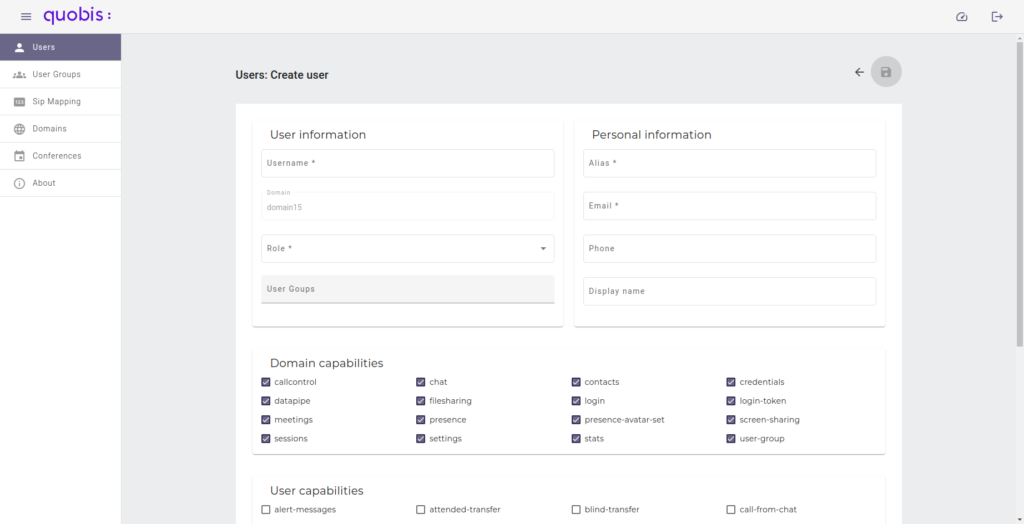The height and width of the screenshot is (524, 1024).
Task: Uncheck the callcontrol capability checkbox
Action: [x=266, y=382]
